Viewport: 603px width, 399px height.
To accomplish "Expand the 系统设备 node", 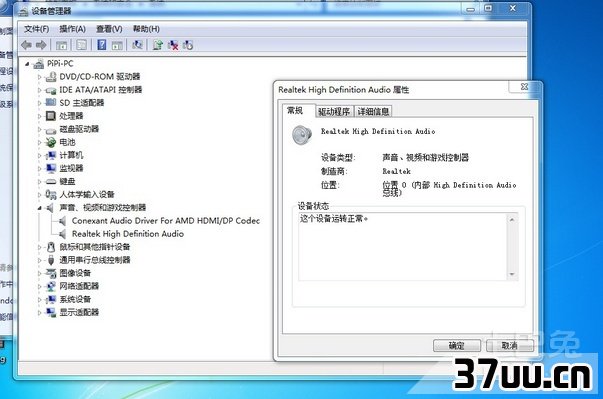I will (39, 299).
